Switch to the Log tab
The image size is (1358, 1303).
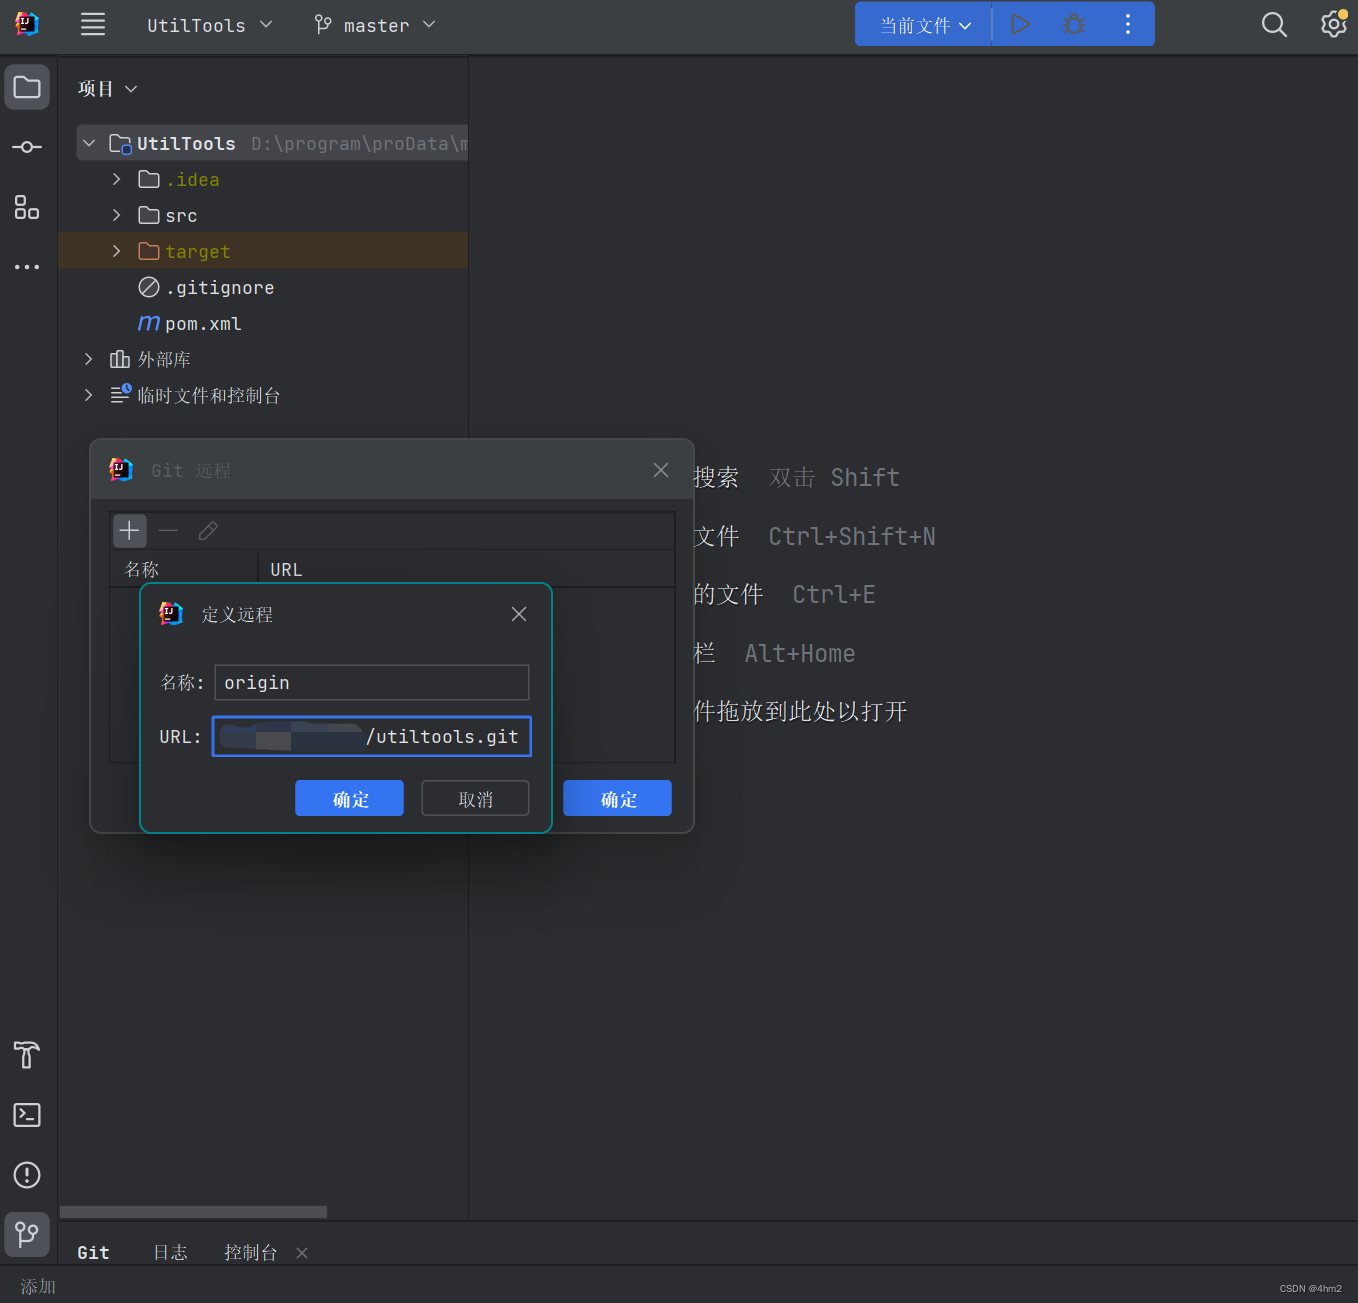pos(170,1253)
